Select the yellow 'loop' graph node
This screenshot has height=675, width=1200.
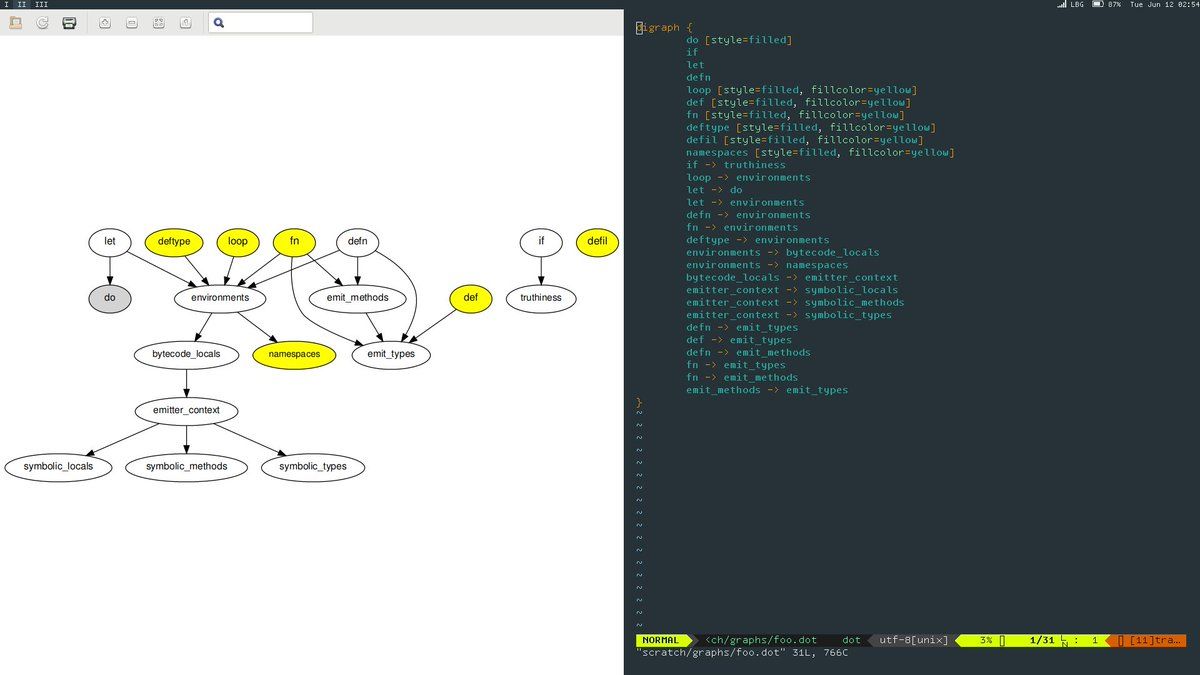[238, 241]
